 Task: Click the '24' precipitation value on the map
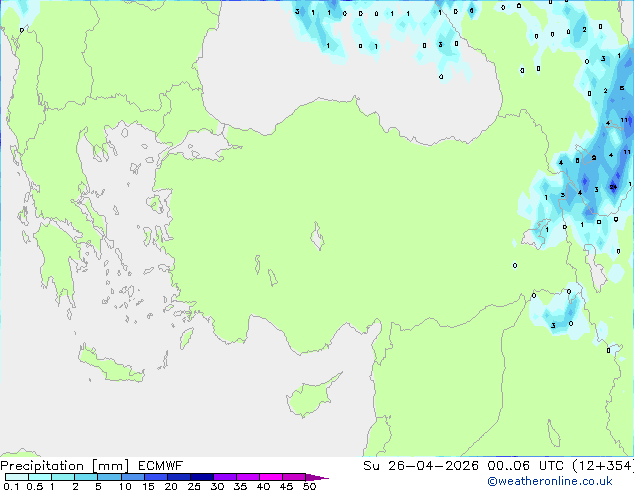pos(613,187)
